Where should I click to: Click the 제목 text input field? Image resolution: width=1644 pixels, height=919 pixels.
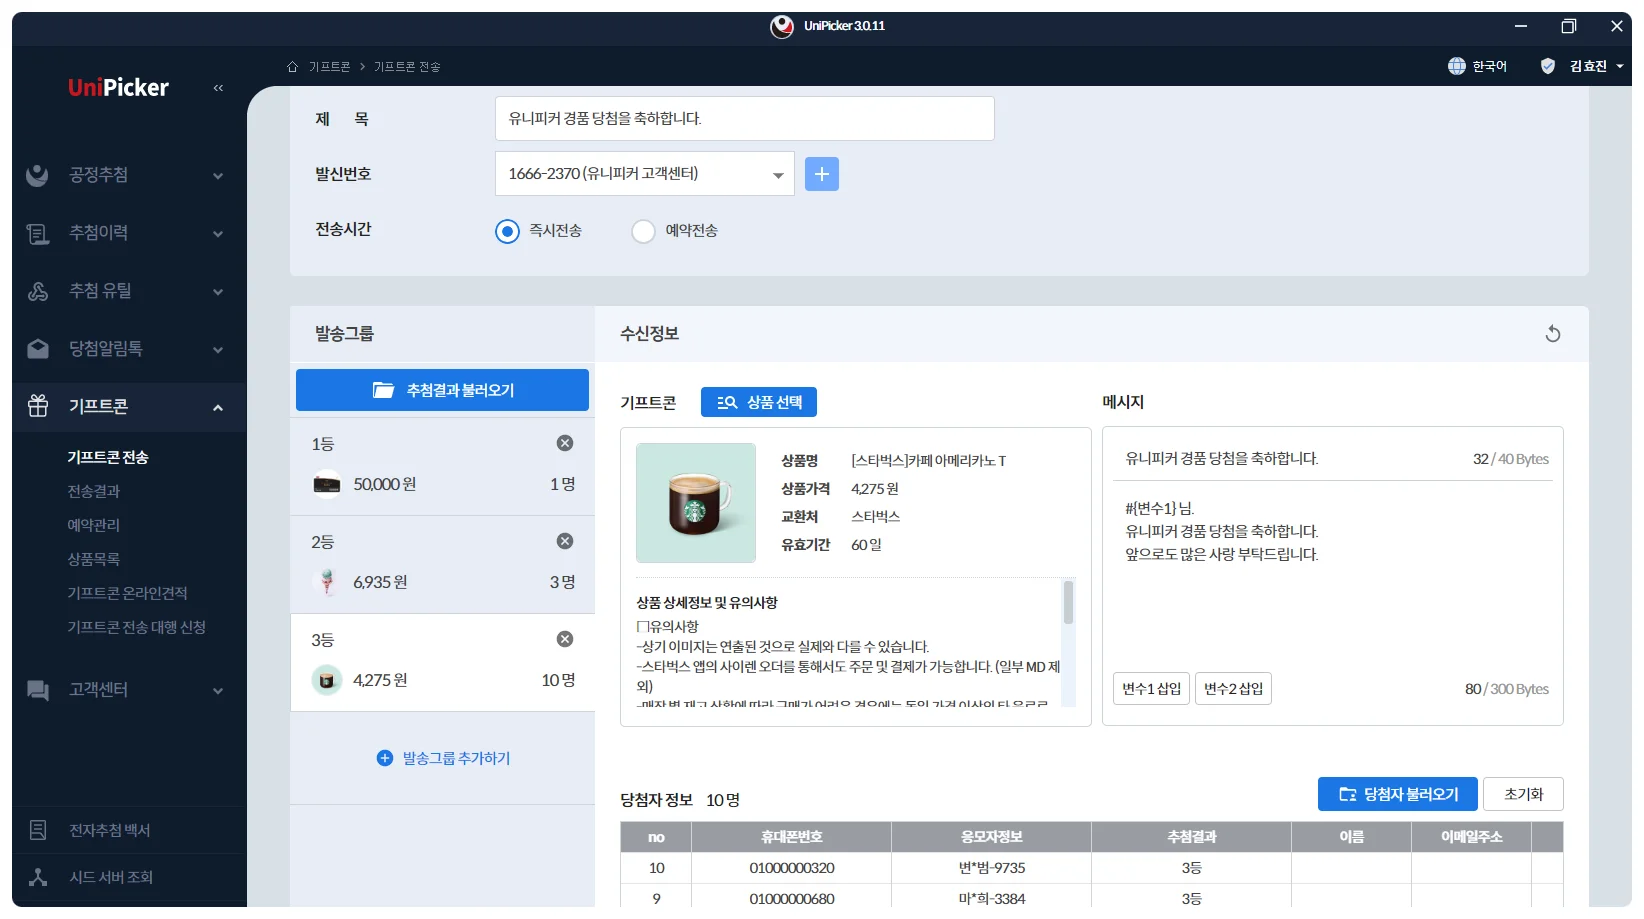click(744, 119)
